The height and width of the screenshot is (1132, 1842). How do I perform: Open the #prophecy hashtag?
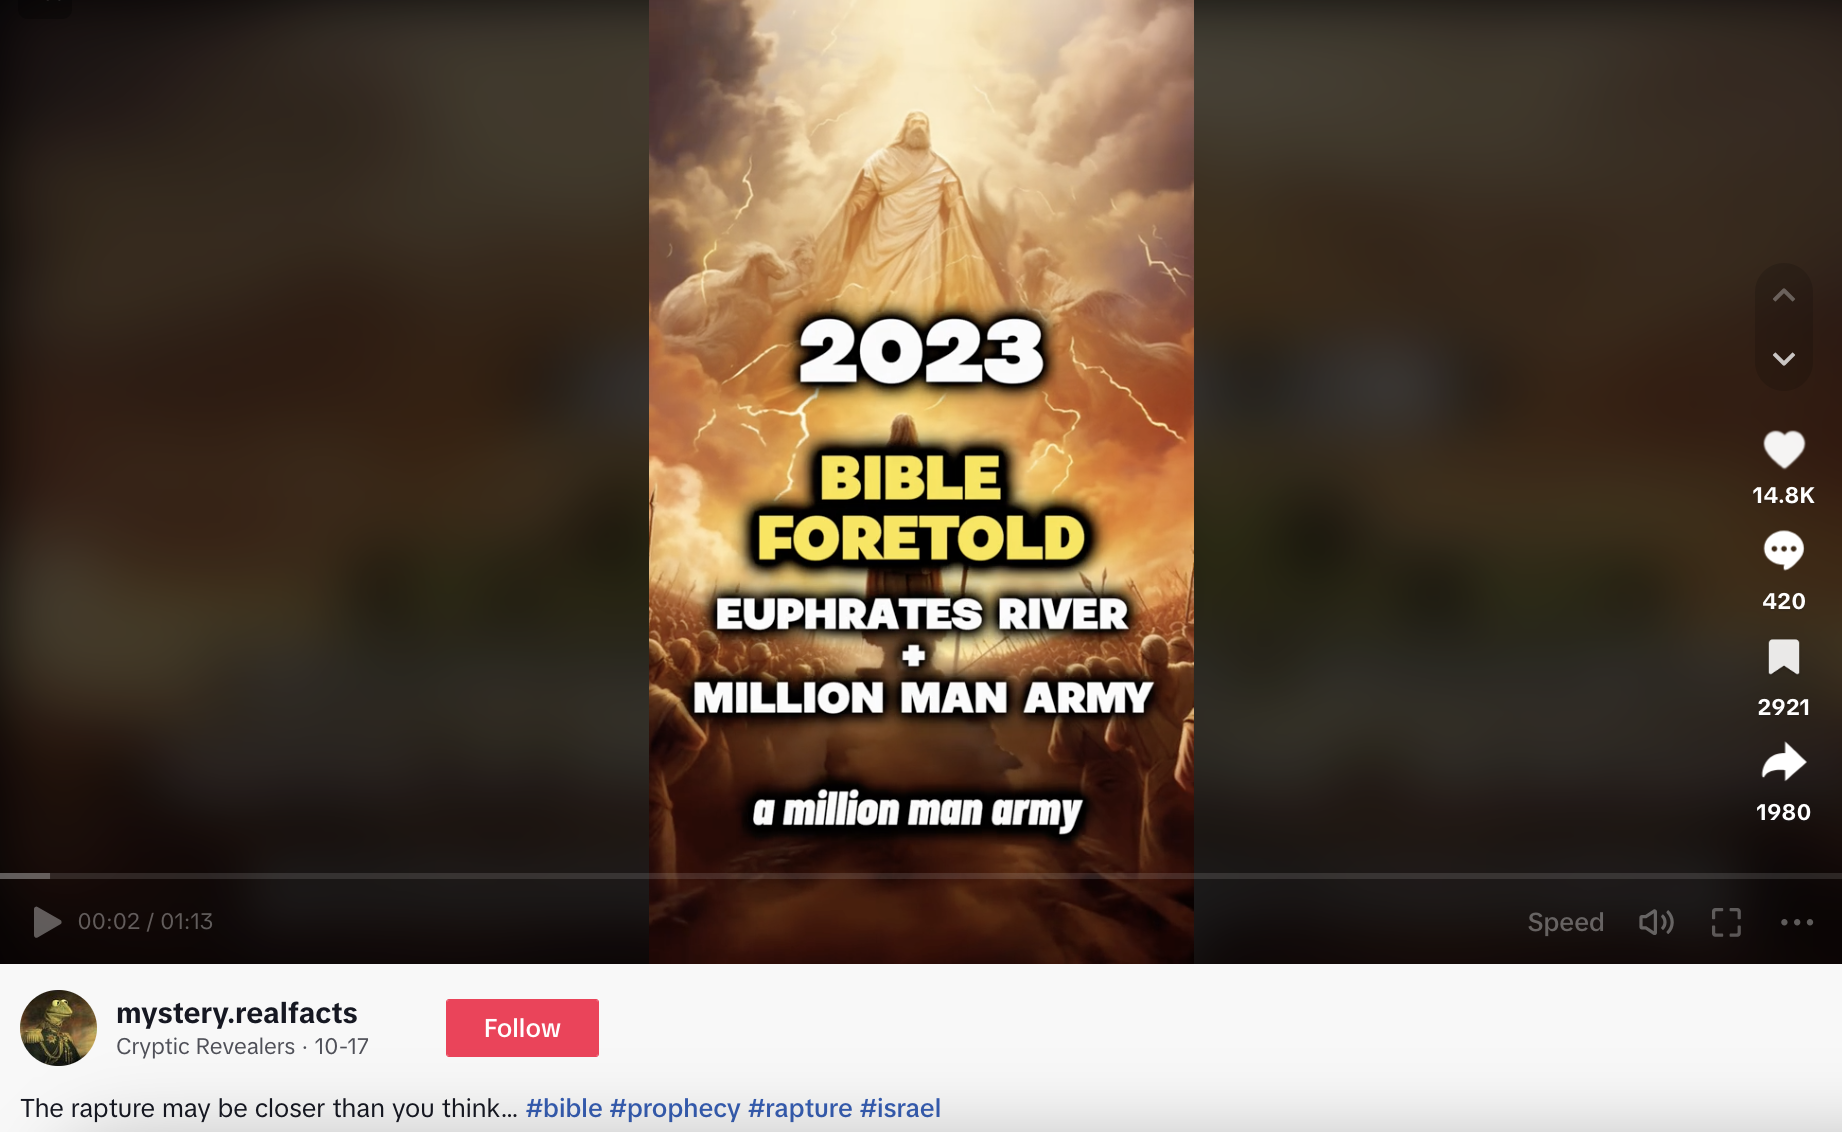click(x=675, y=1108)
